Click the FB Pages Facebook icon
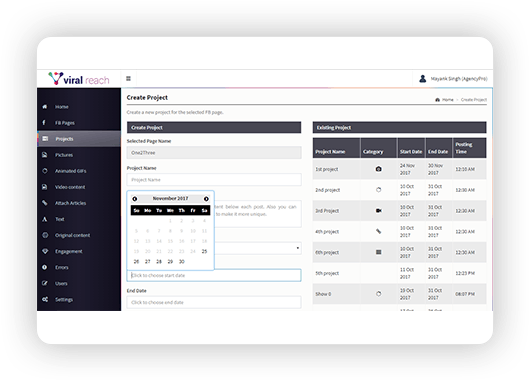The image size is (531, 381). tap(44, 123)
